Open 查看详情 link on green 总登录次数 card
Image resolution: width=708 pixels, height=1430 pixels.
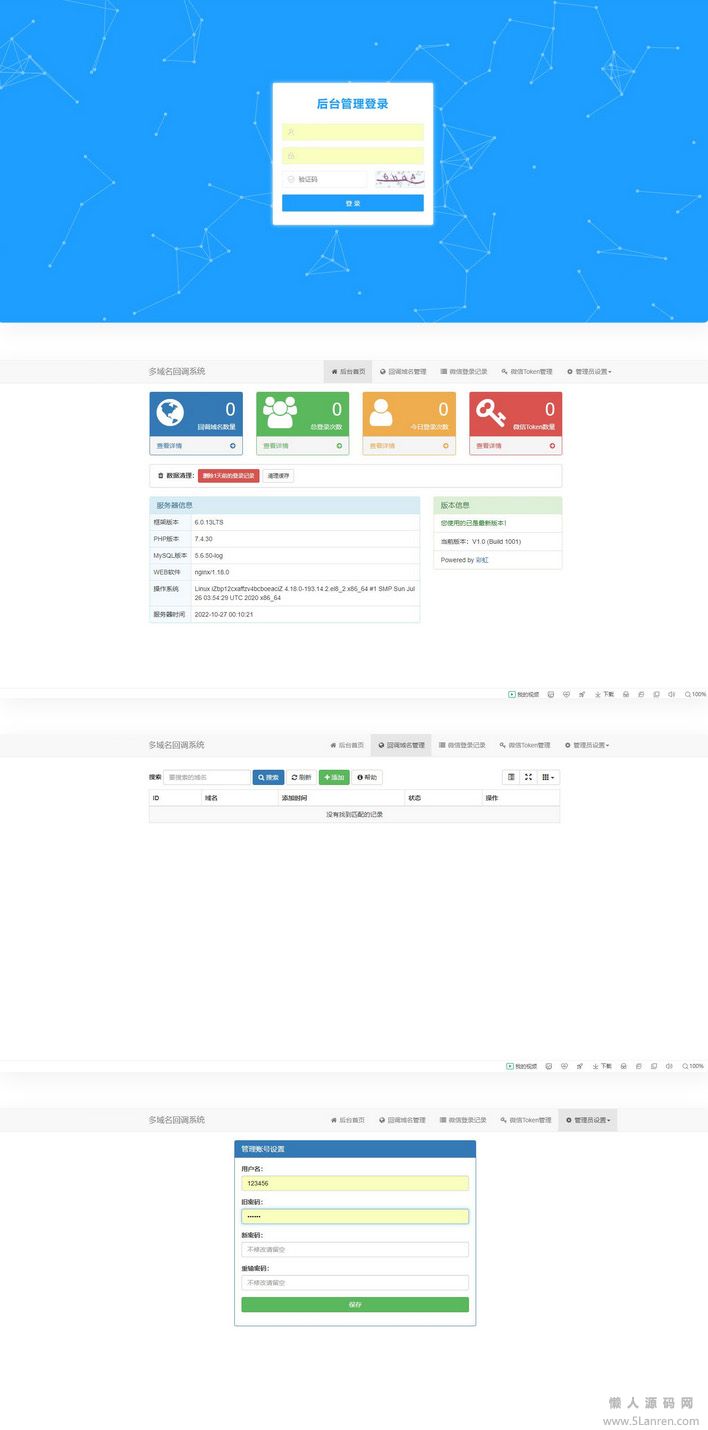[275, 446]
